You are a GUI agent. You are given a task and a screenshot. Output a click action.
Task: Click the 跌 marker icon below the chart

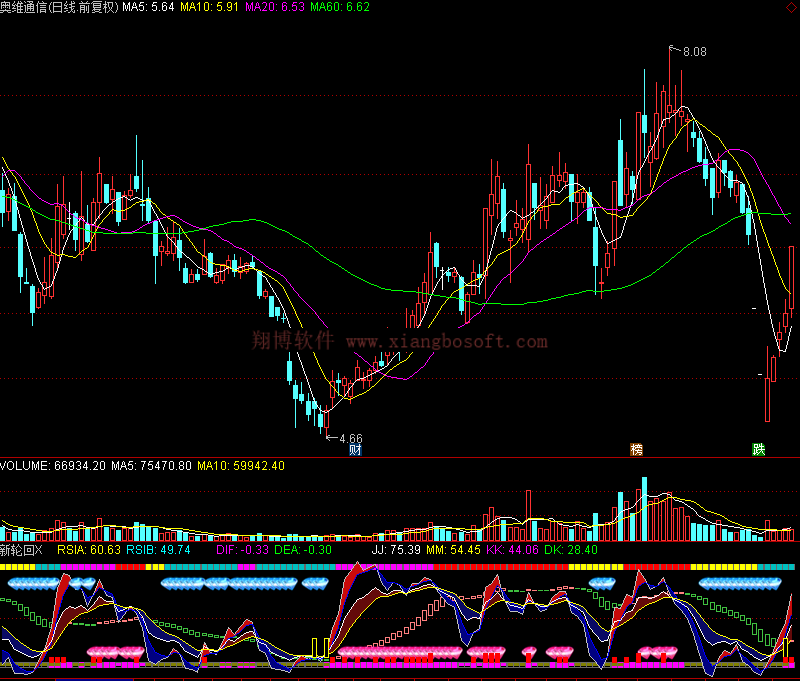click(759, 449)
